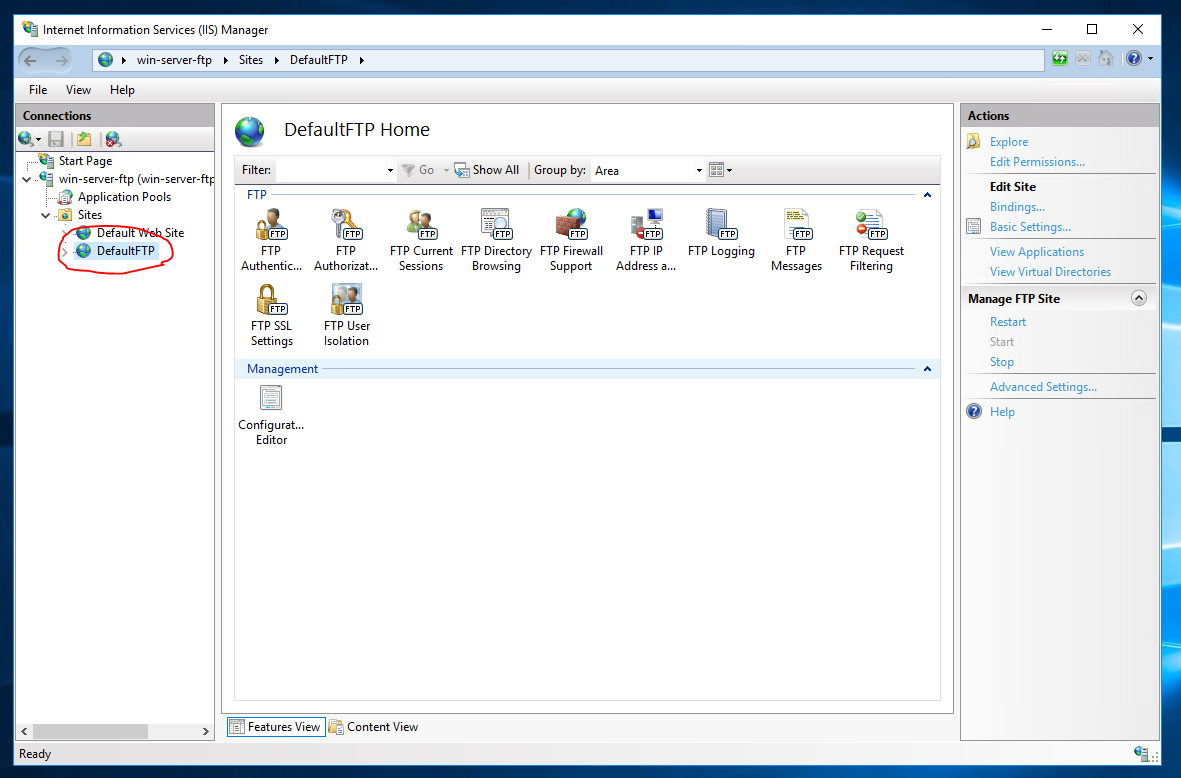Collapse the Management group section
1181x778 pixels.
(x=927, y=369)
